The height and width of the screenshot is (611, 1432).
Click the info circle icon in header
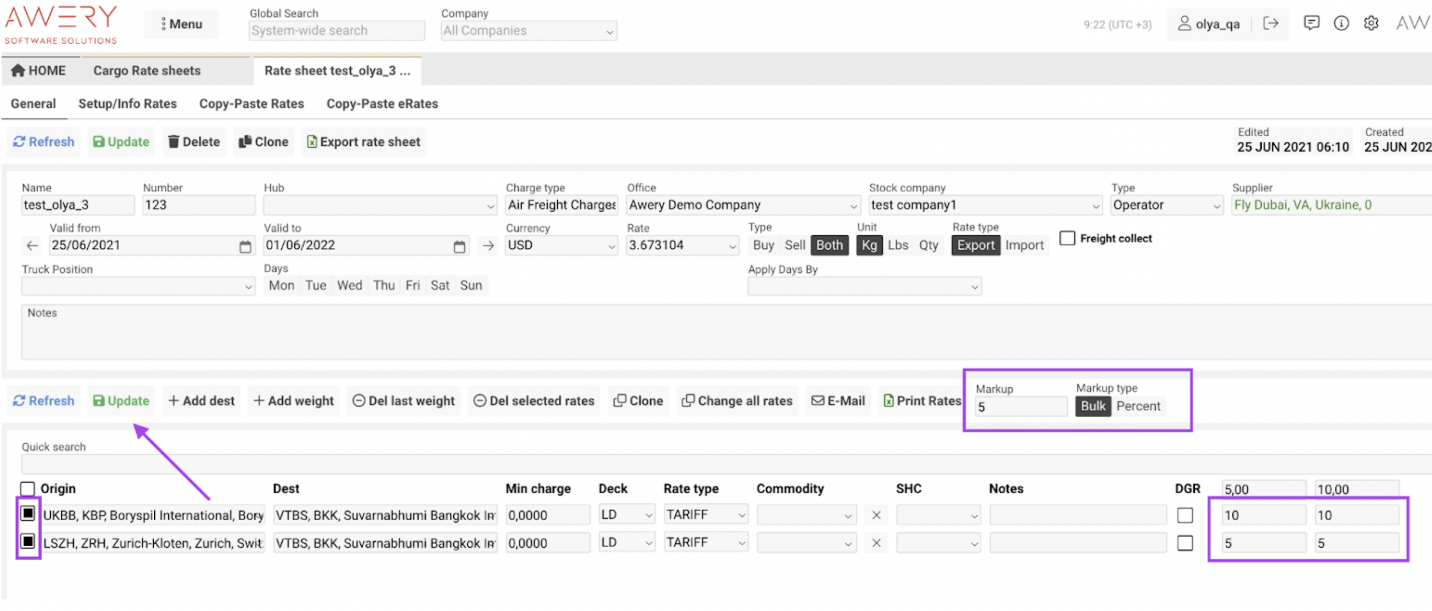[x=1342, y=23]
